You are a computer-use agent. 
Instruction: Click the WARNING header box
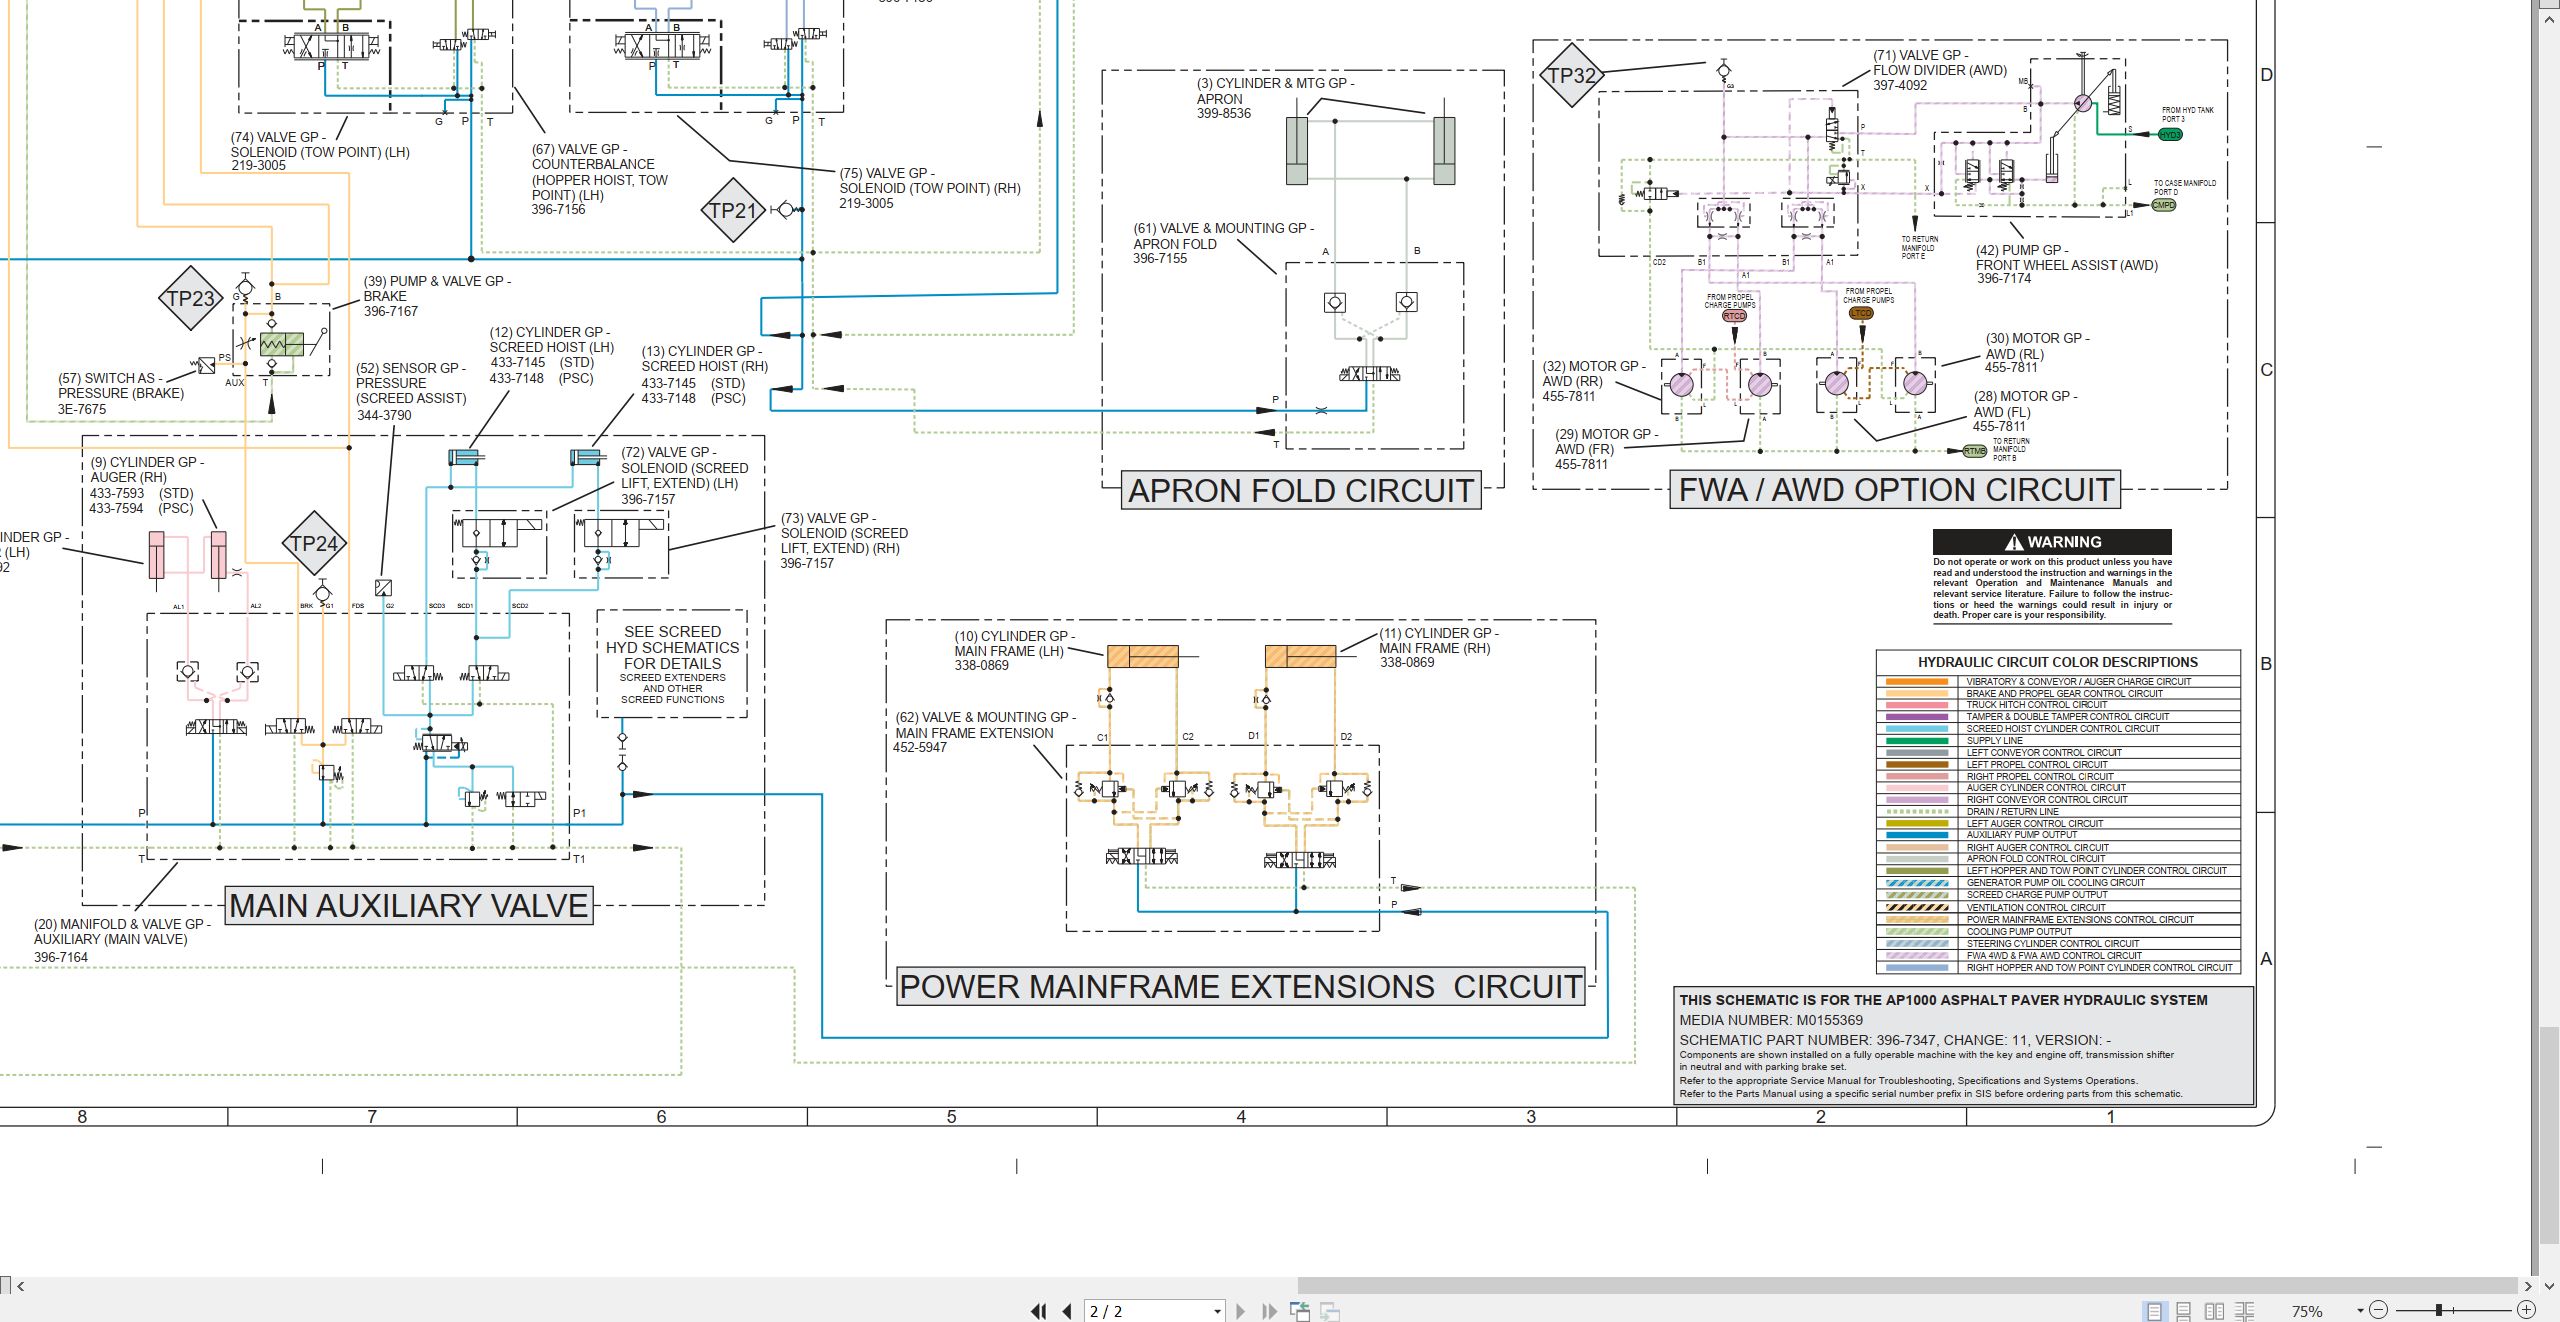coord(2052,542)
